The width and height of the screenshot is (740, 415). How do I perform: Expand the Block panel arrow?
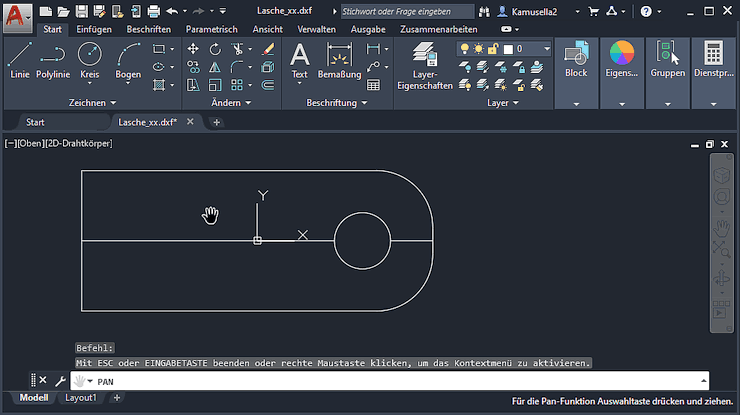click(576, 104)
